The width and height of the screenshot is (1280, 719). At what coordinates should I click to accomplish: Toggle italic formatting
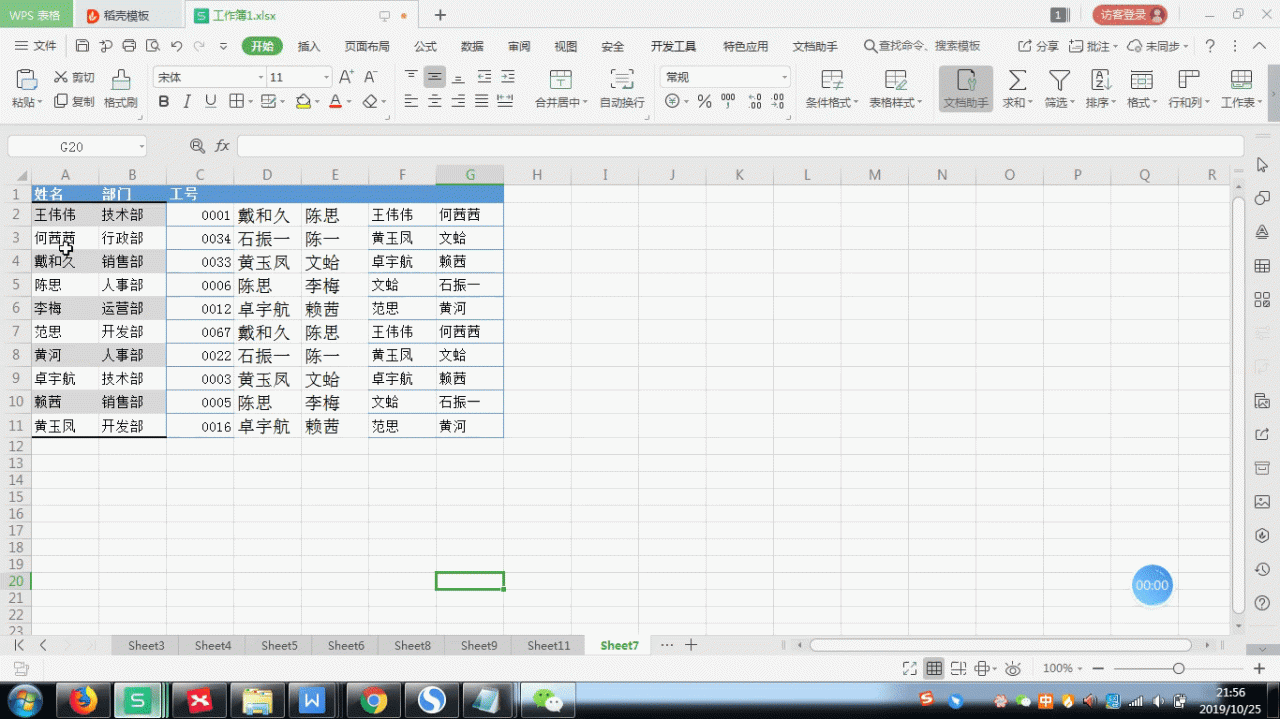tap(187, 101)
